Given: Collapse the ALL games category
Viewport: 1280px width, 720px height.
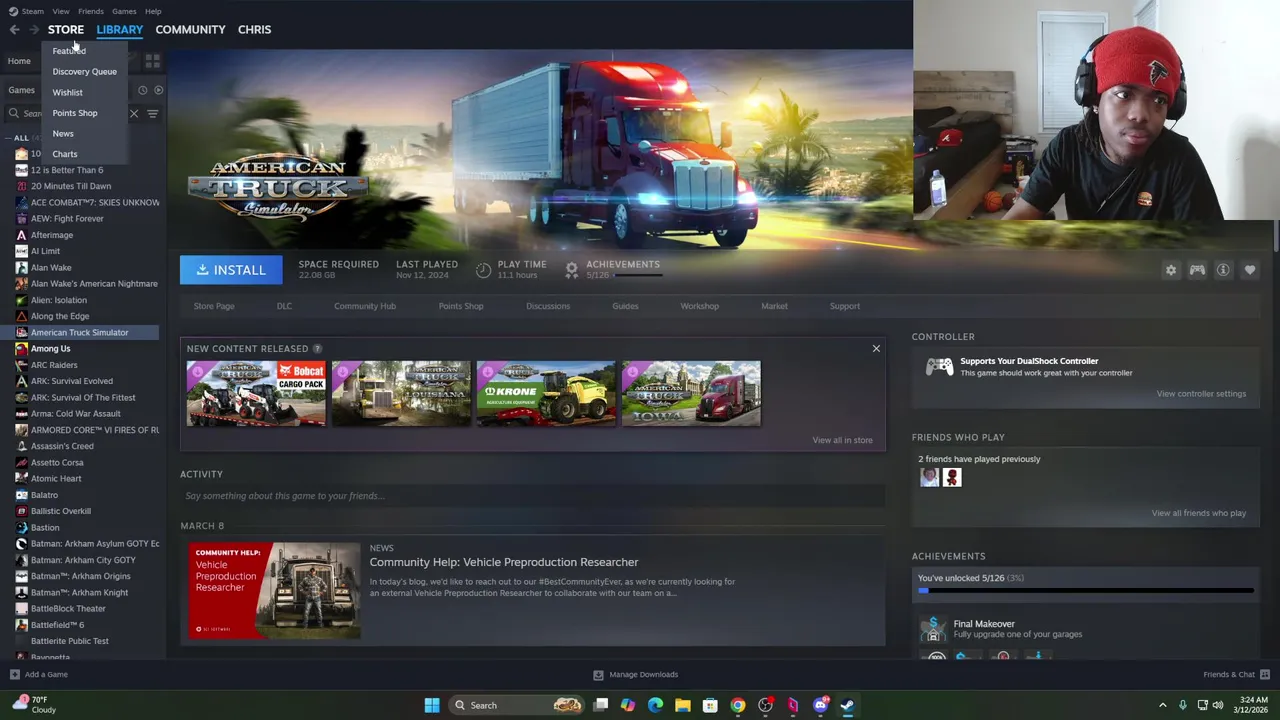Looking at the screenshot, I should pos(8,138).
